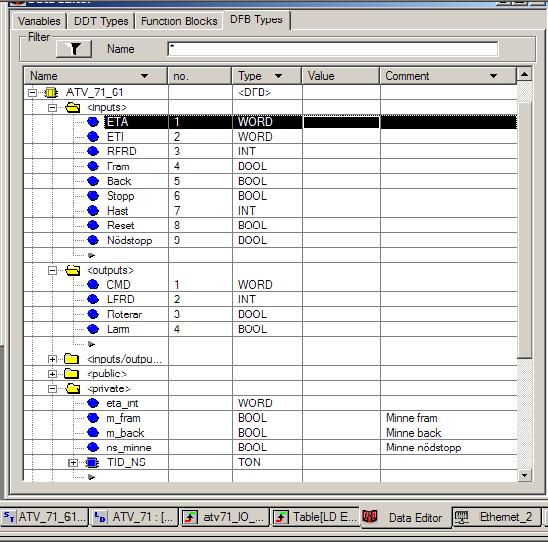
Task: Collapse the private folder
Action: (x=52, y=388)
